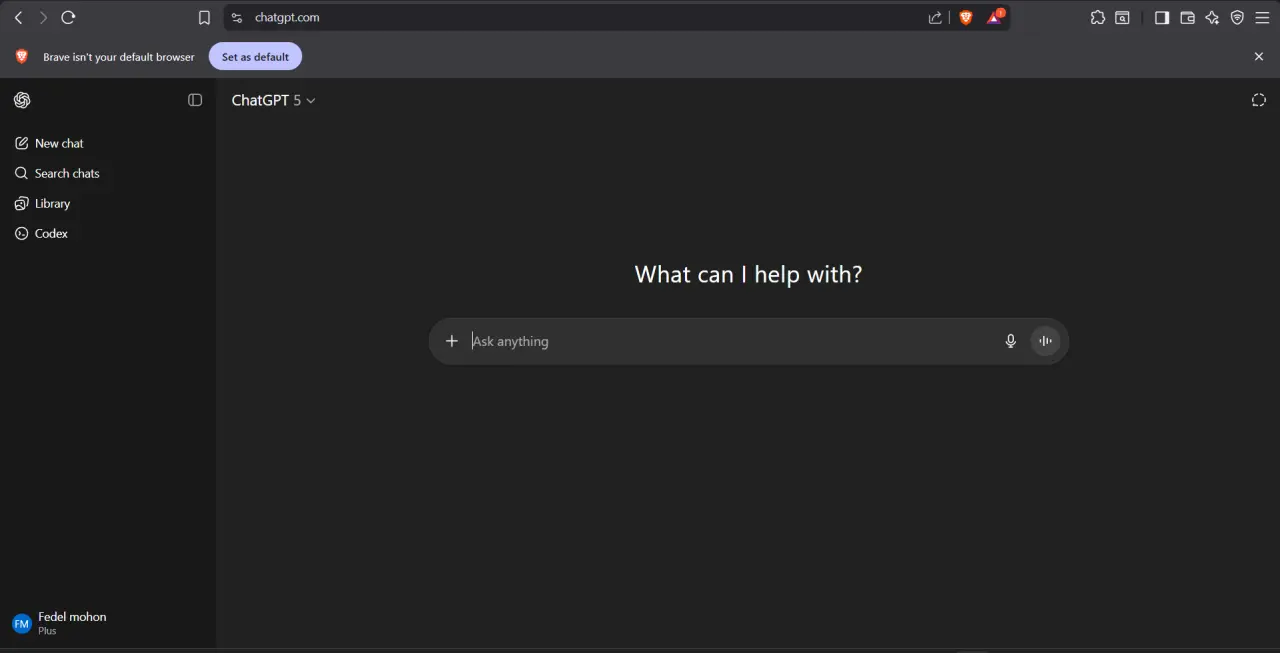Open the ChatGPT 5 model dropdown
The height and width of the screenshot is (653, 1280).
[x=273, y=100]
